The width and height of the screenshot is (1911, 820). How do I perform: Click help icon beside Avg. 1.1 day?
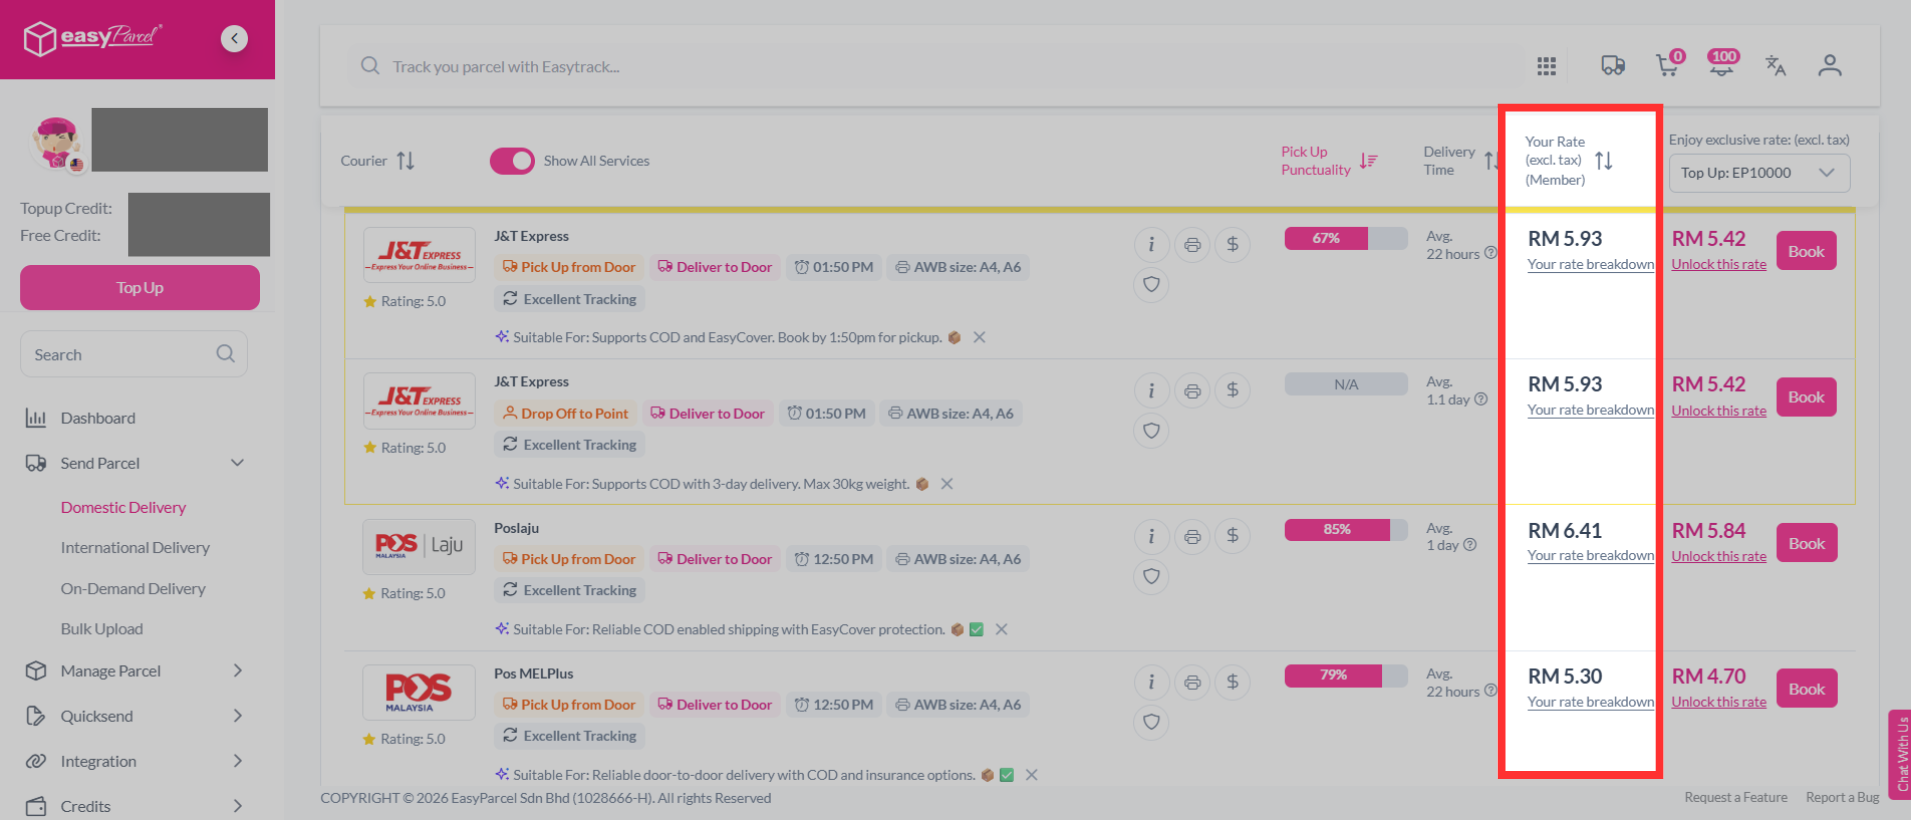point(1481,399)
